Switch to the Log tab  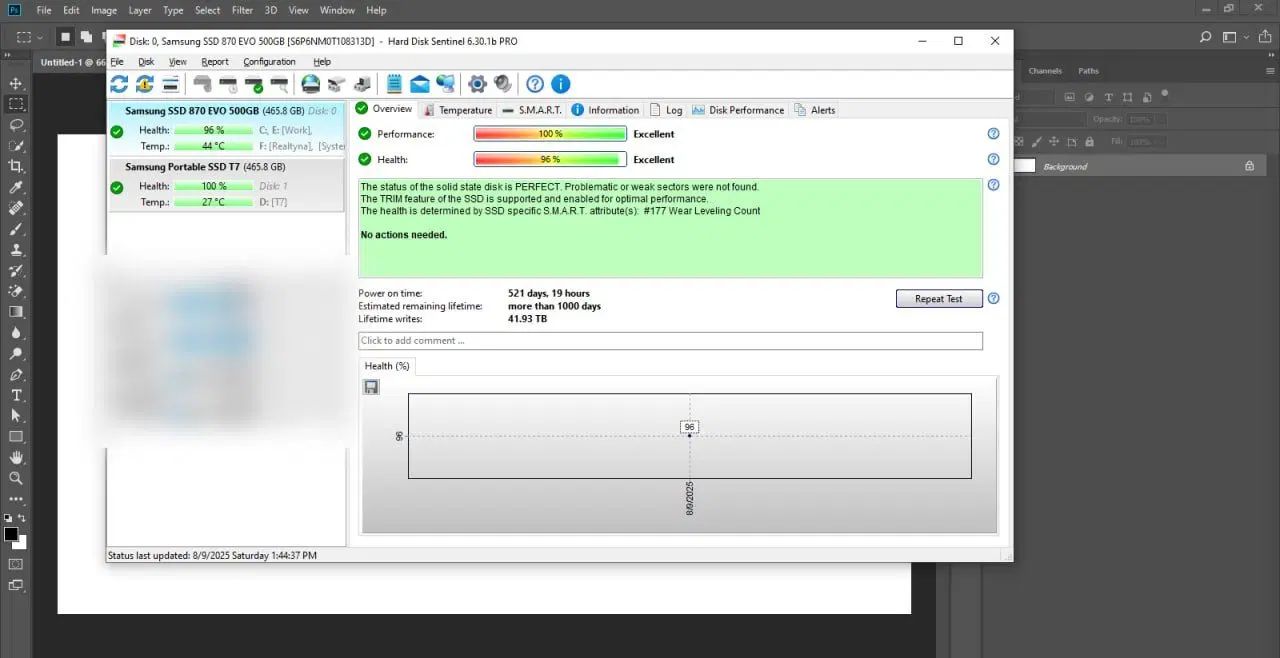[x=666, y=110]
